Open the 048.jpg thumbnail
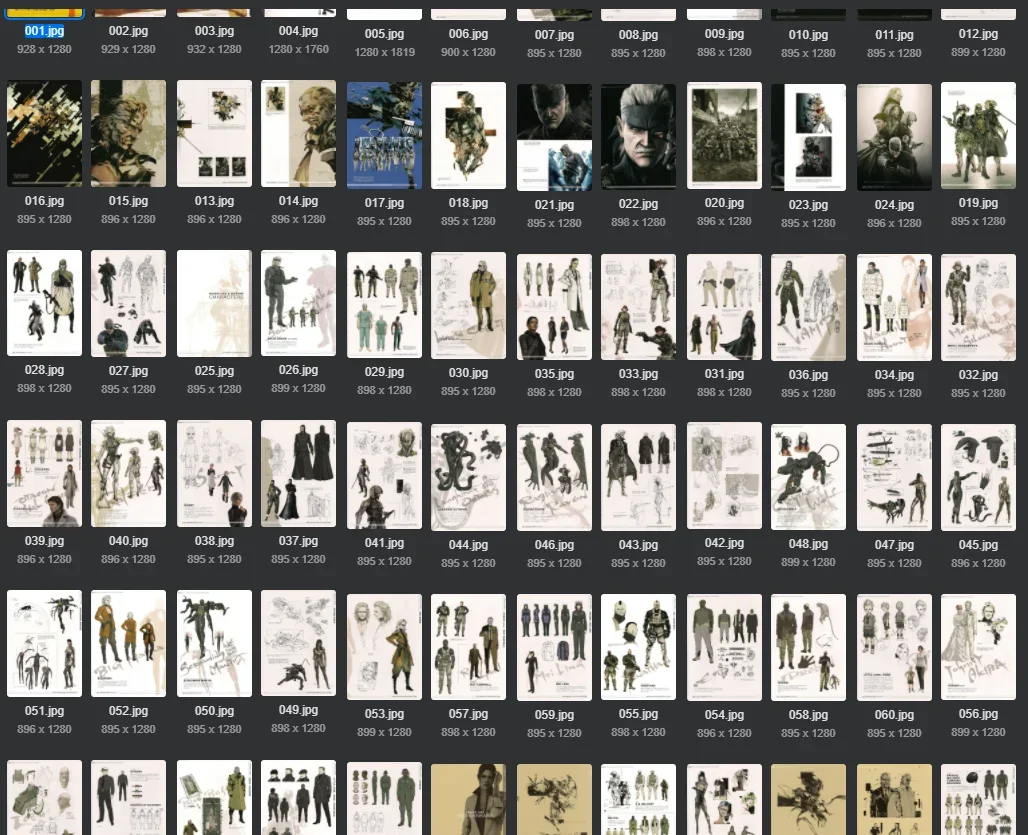 [x=808, y=476]
